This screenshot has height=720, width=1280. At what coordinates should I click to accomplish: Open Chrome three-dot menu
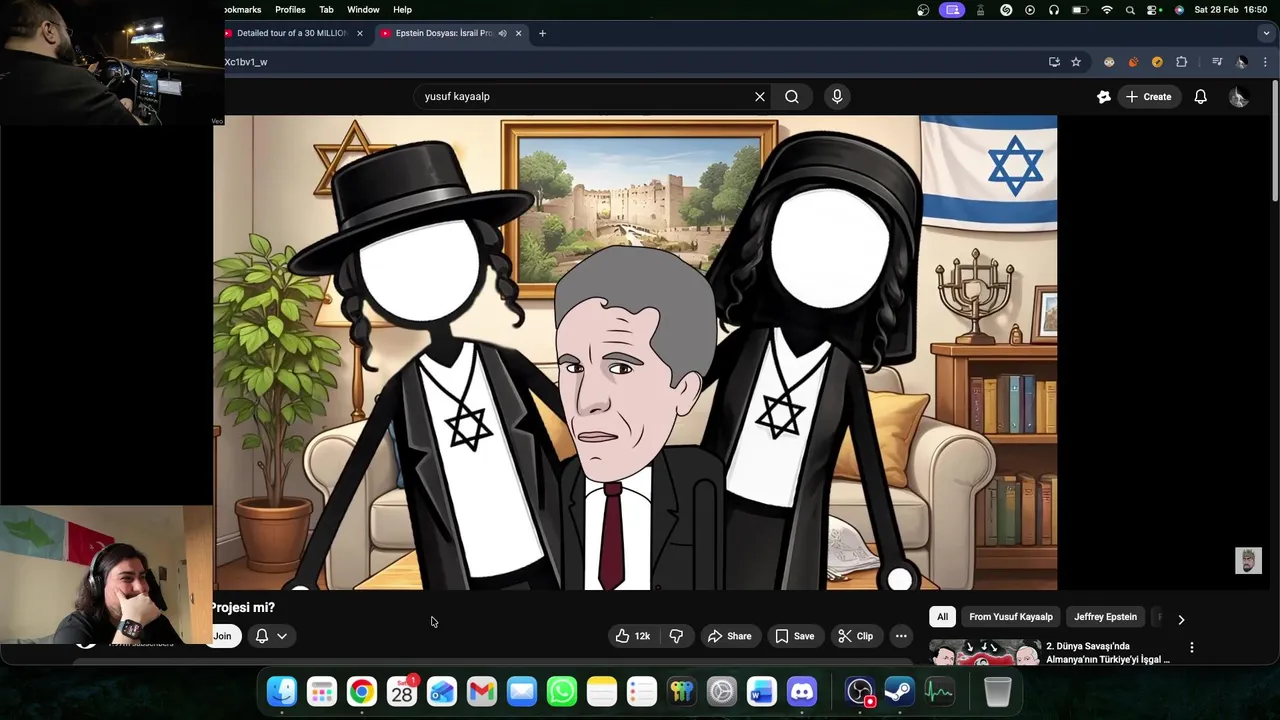pos(1265,62)
